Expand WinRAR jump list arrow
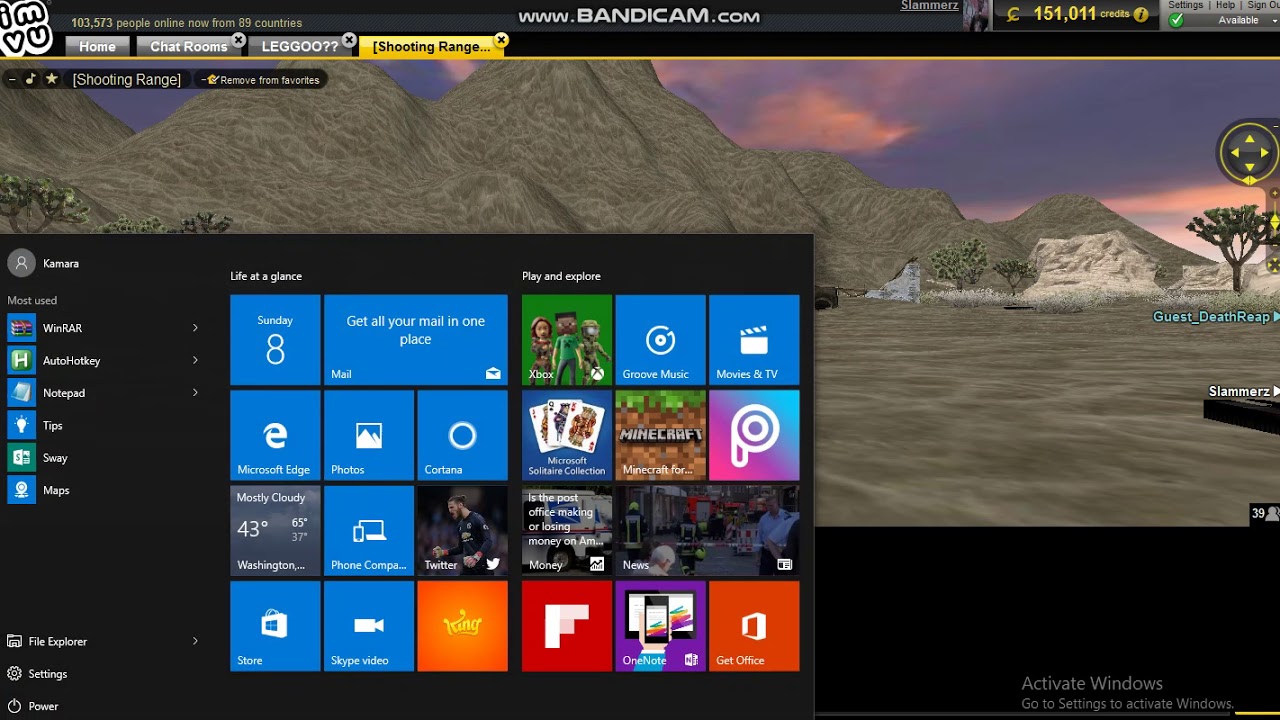Image resolution: width=1280 pixels, height=720 pixels. point(195,328)
